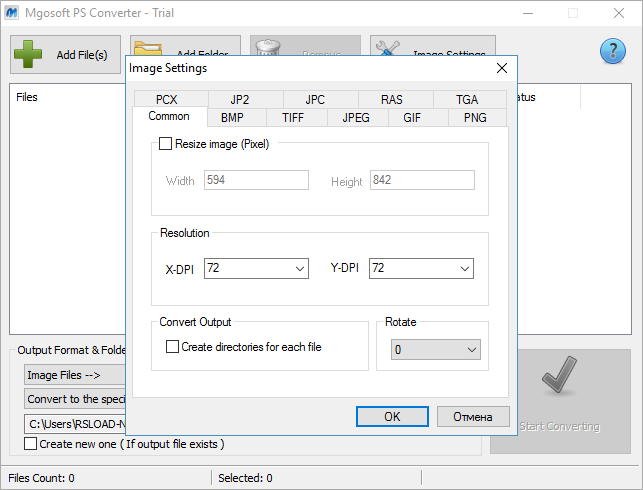Click Selected: 0 in status bar
The height and width of the screenshot is (490, 643).
(x=245, y=478)
